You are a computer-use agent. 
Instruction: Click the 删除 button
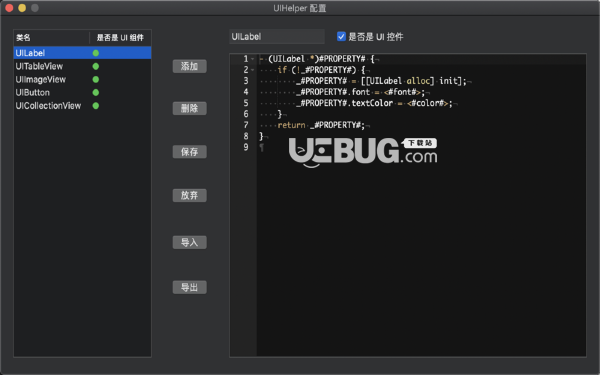[189, 108]
